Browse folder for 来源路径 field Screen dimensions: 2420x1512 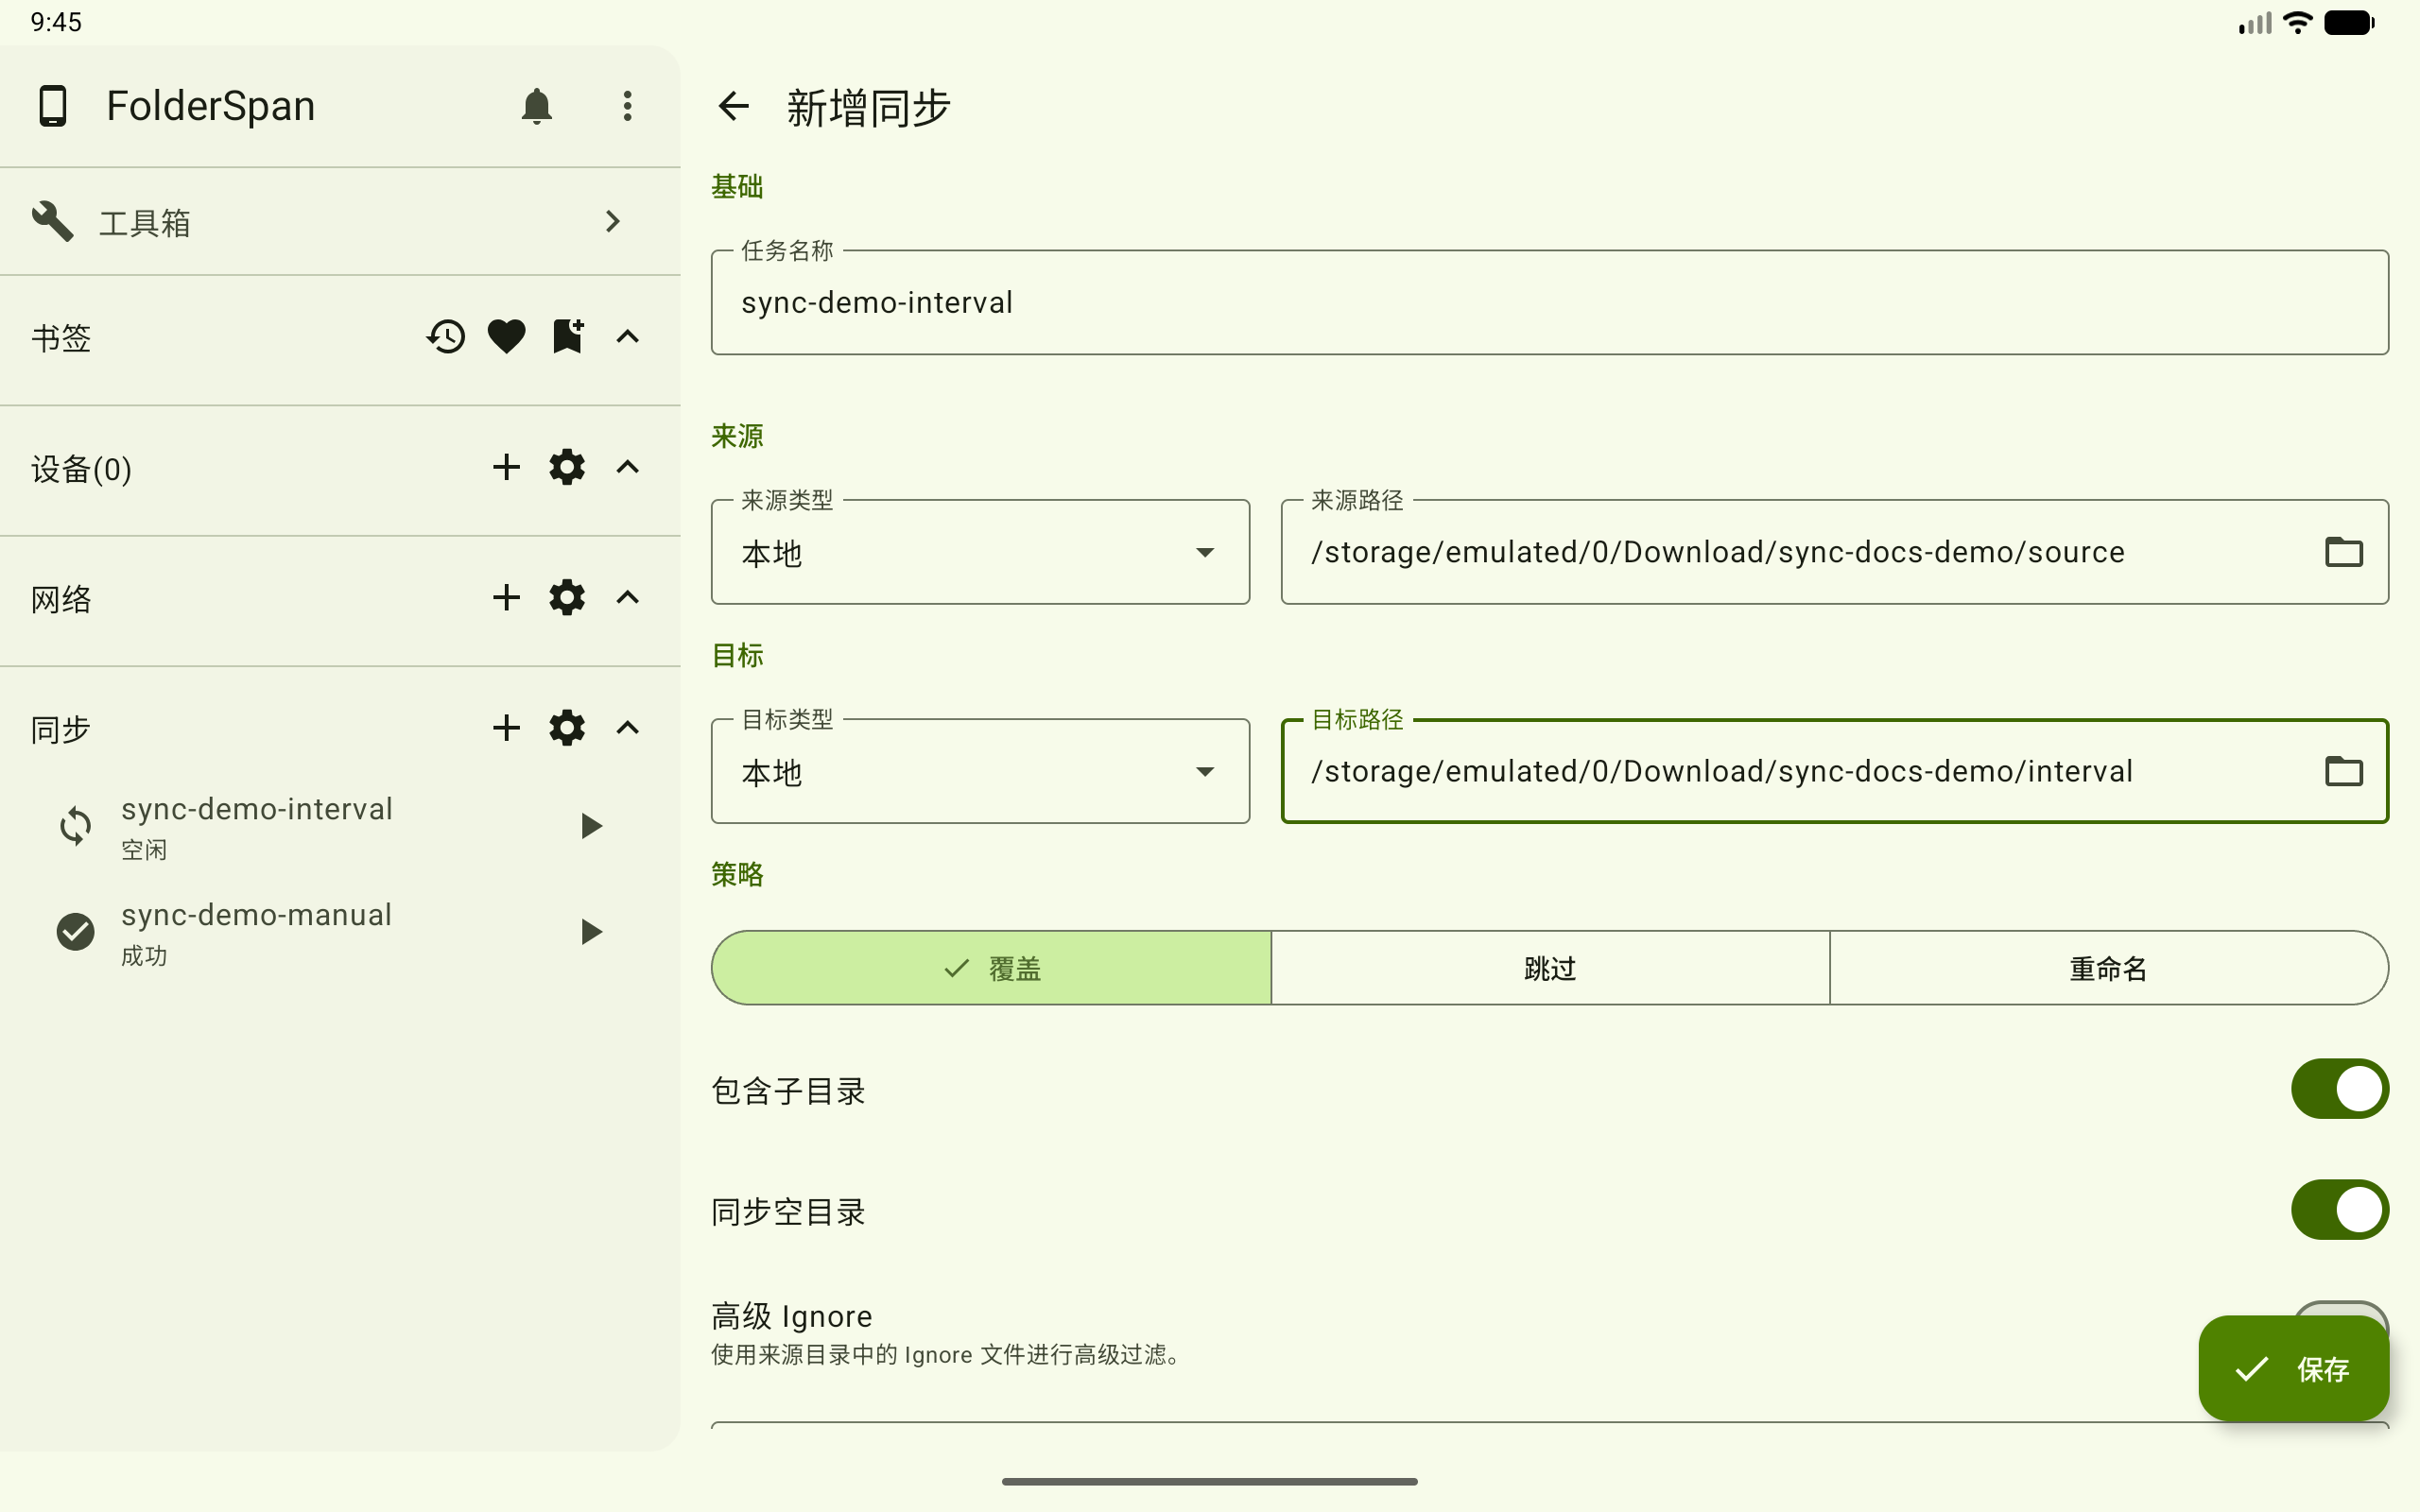(x=2344, y=552)
